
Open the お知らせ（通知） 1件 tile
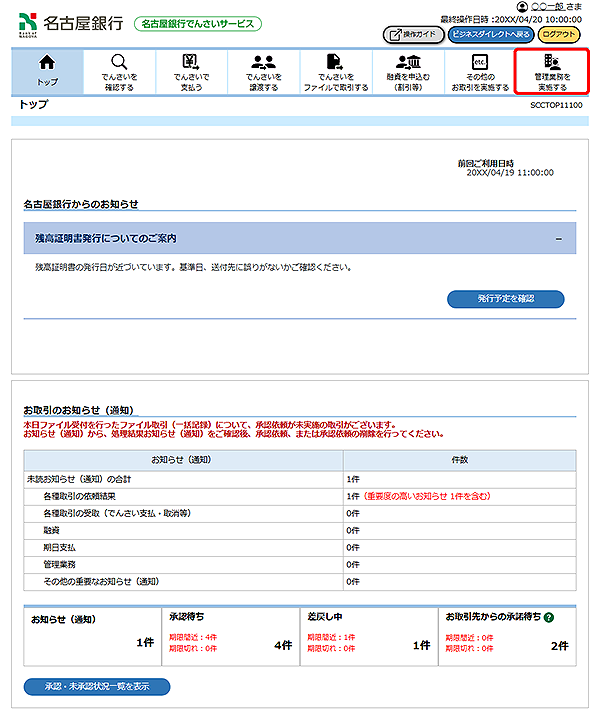(91, 634)
